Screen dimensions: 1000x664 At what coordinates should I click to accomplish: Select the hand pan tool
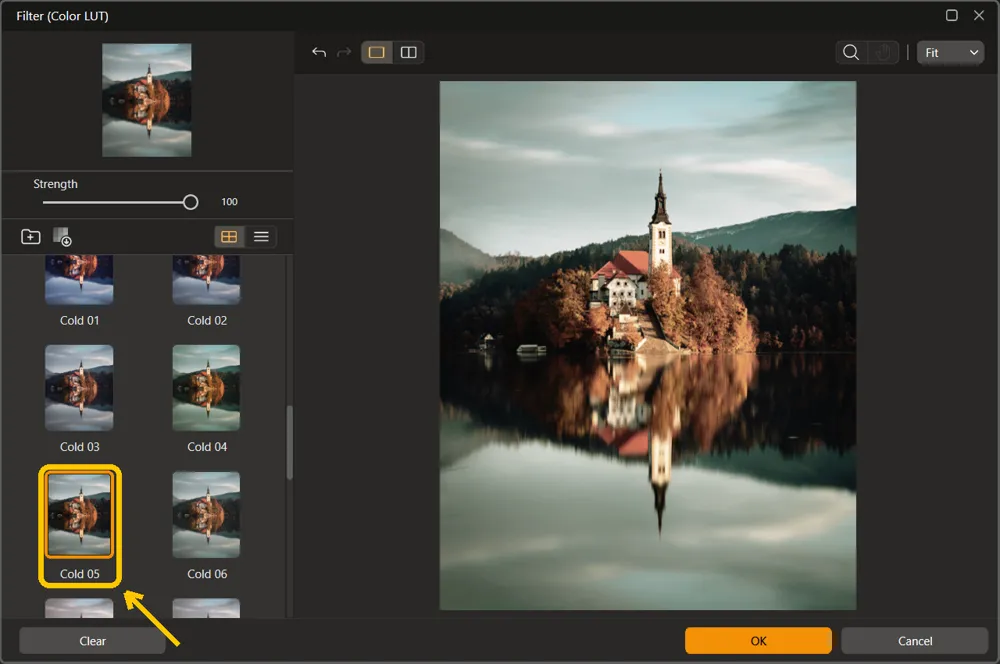pyautogui.click(x=883, y=52)
